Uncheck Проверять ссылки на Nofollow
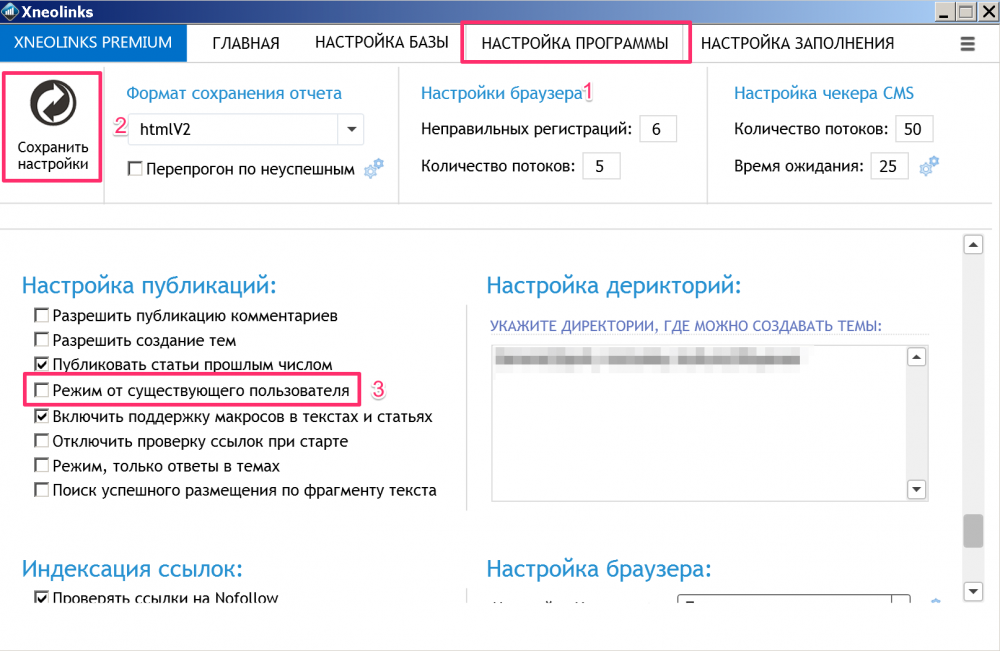The width and height of the screenshot is (1000, 651). (41, 597)
